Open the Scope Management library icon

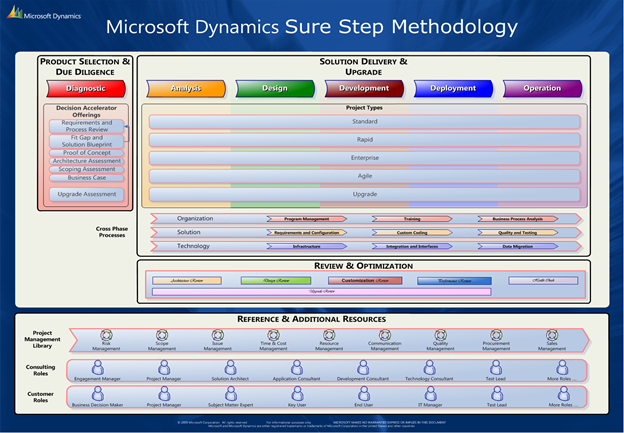(x=162, y=335)
